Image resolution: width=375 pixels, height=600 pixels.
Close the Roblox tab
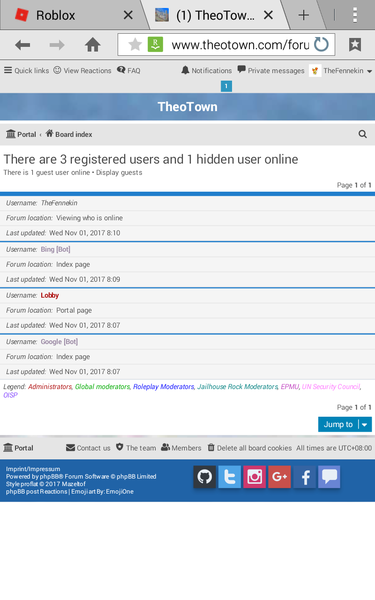128,15
